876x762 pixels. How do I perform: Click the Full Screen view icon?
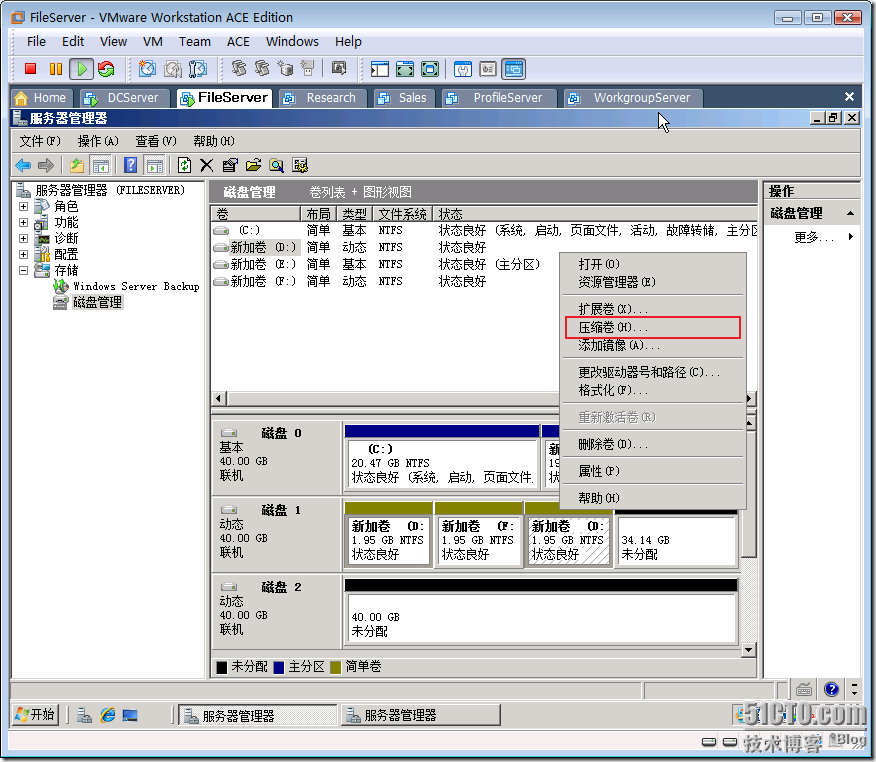405,69
